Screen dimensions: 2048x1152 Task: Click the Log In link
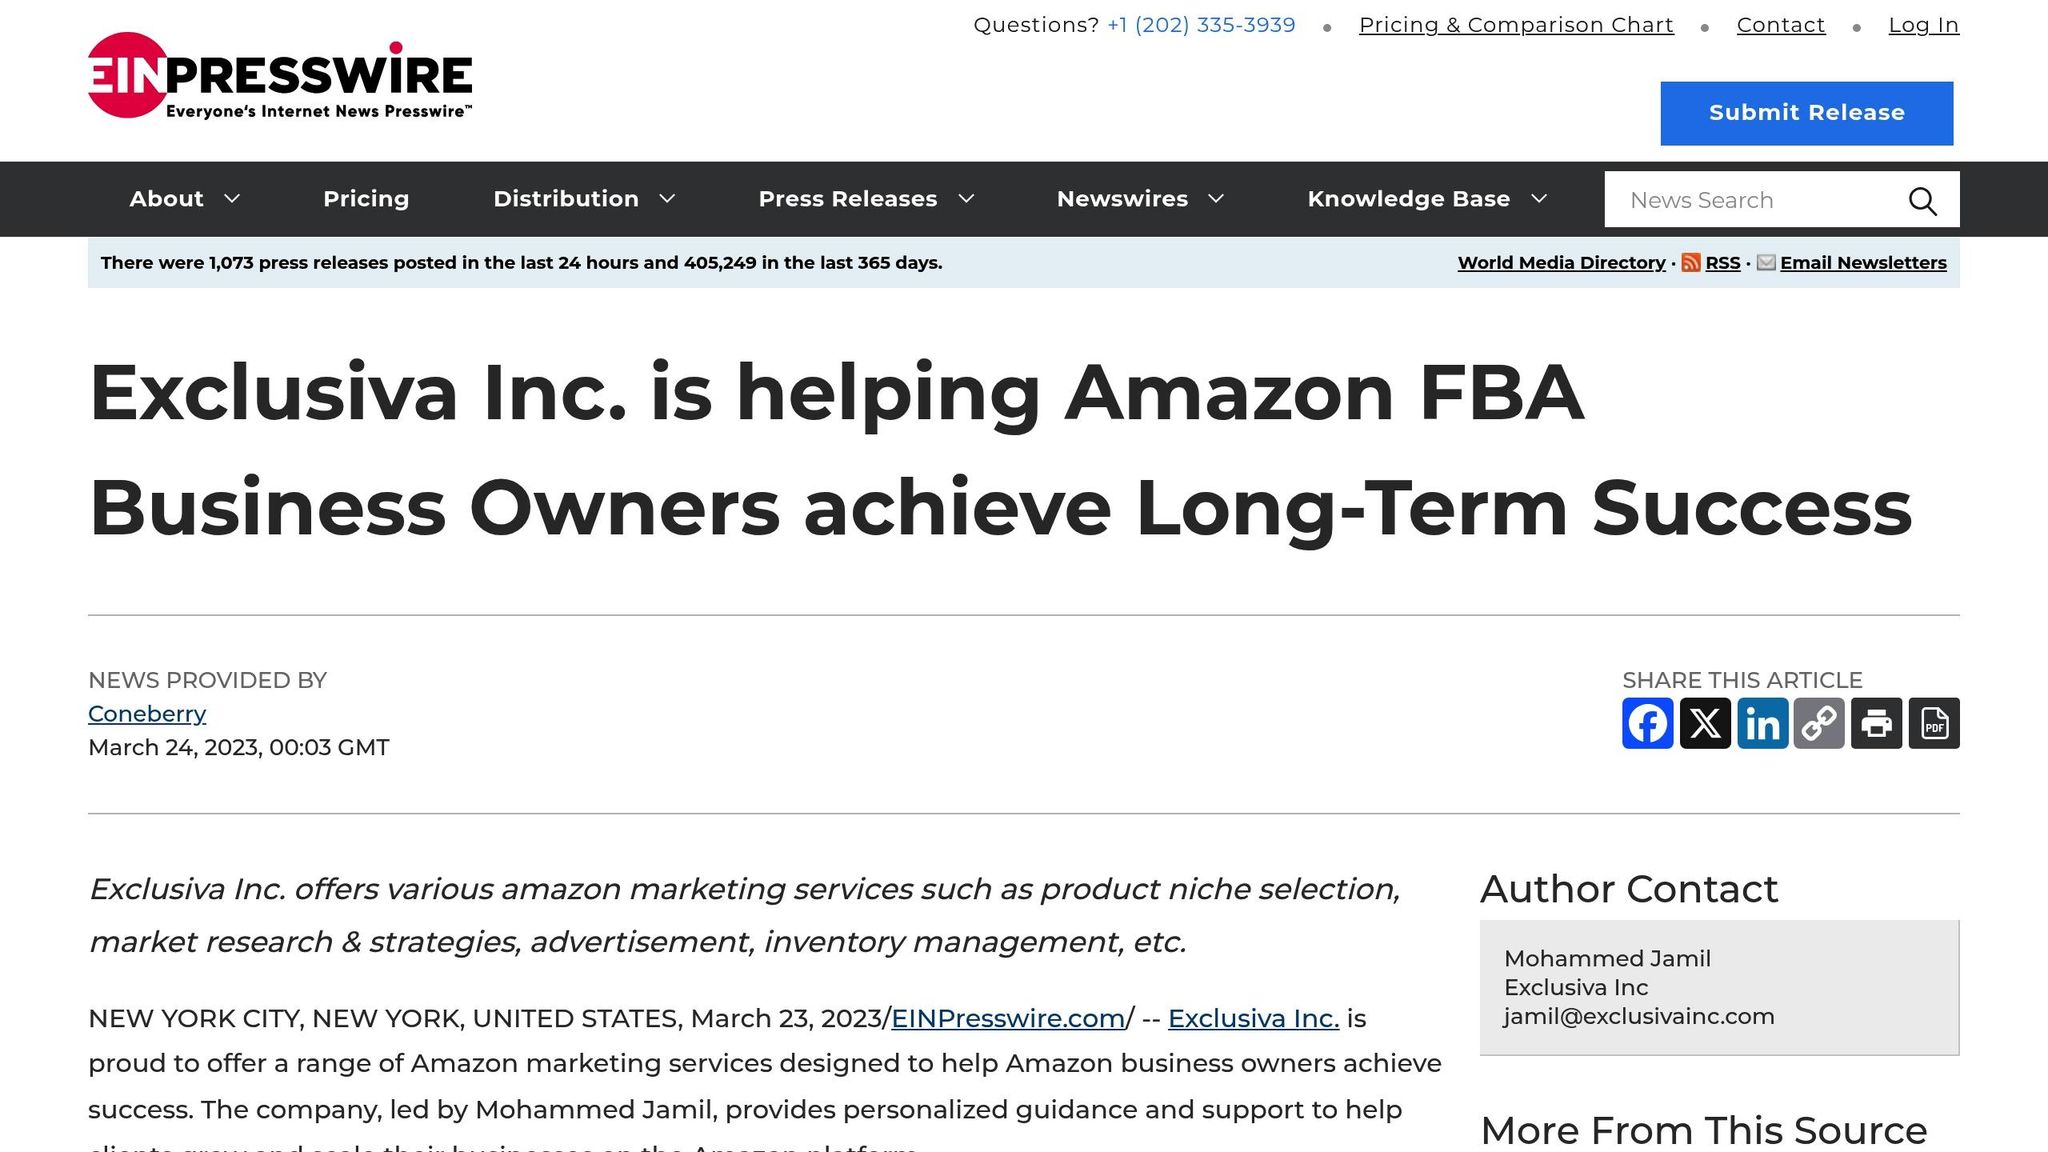[x=1923, y=25]
